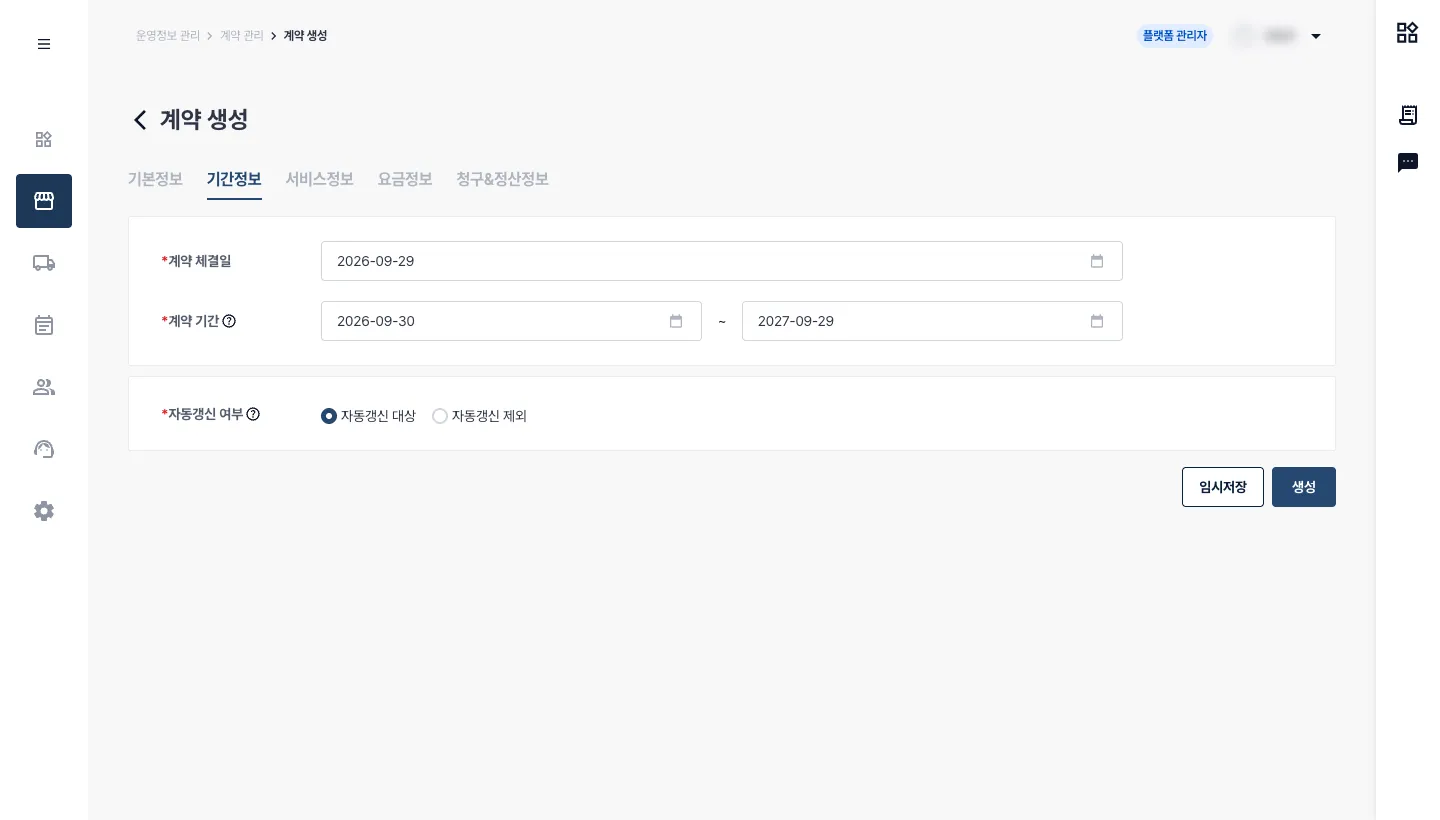Open the users group icon in sidebar
This screenshot has height=820, width=1440.
44,387
